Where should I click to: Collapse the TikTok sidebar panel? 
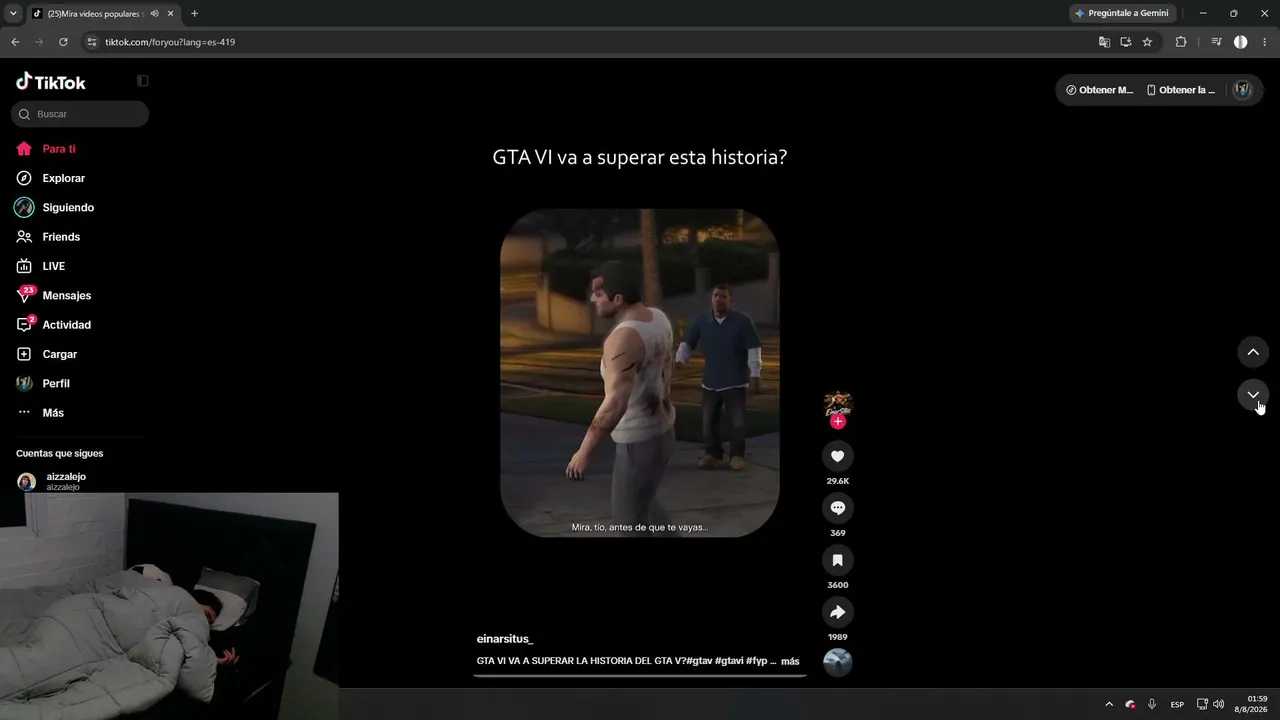[x=142, y=81]
